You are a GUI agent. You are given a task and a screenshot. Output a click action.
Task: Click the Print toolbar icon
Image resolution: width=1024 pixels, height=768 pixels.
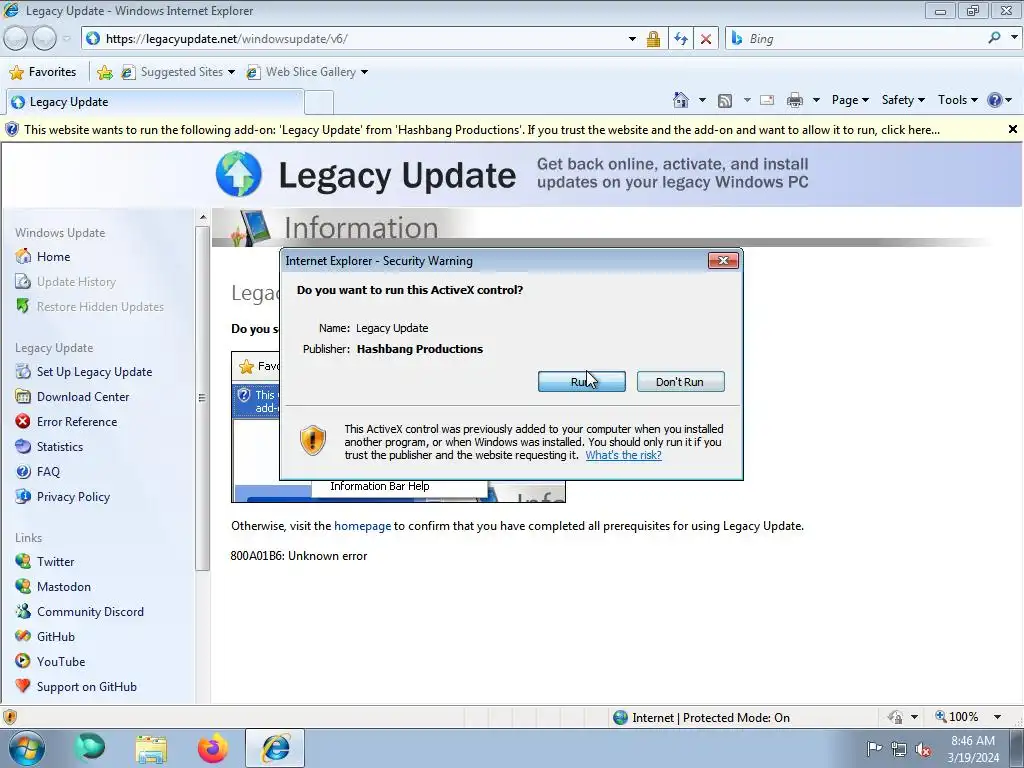(795, 100)
